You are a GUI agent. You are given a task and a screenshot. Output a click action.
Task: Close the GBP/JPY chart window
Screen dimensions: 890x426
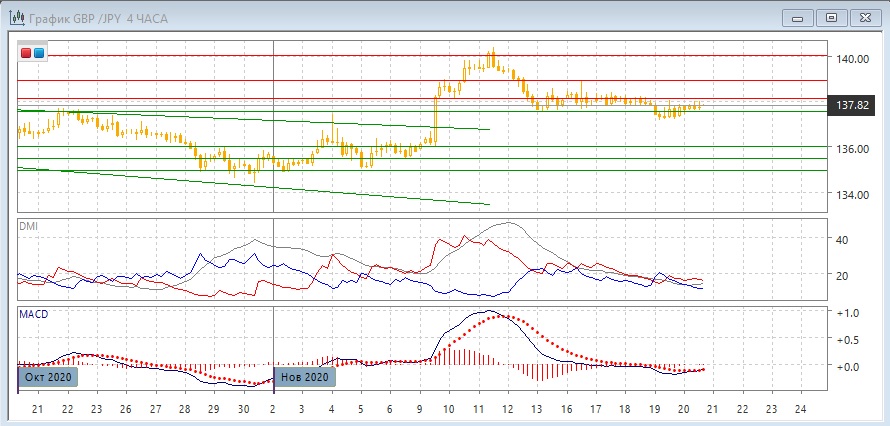865,17
